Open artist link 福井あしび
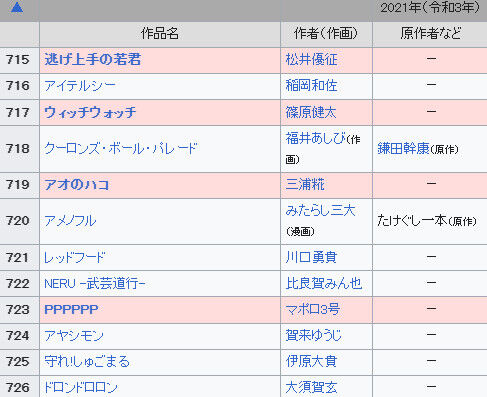Screen dimensions: 487x397 (x=316, y=138)
